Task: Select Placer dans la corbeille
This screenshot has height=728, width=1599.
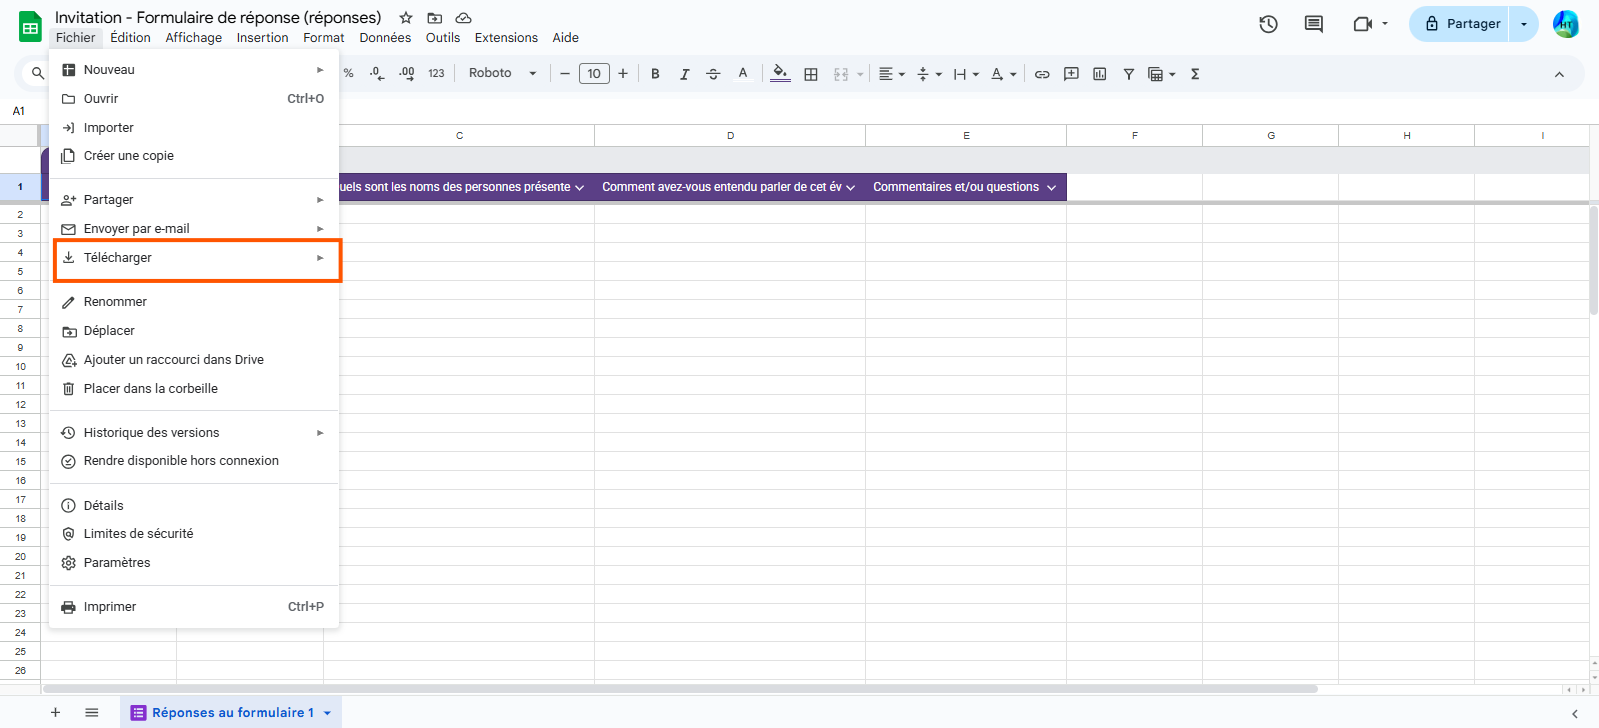Action: pos(194,389)
